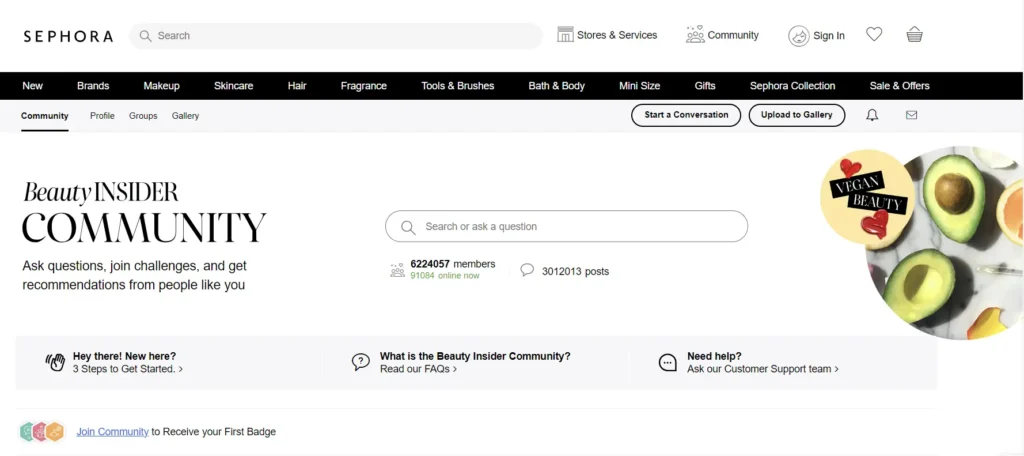Click the waving hand icon
1024x456 pixels.
click(56, 362)
